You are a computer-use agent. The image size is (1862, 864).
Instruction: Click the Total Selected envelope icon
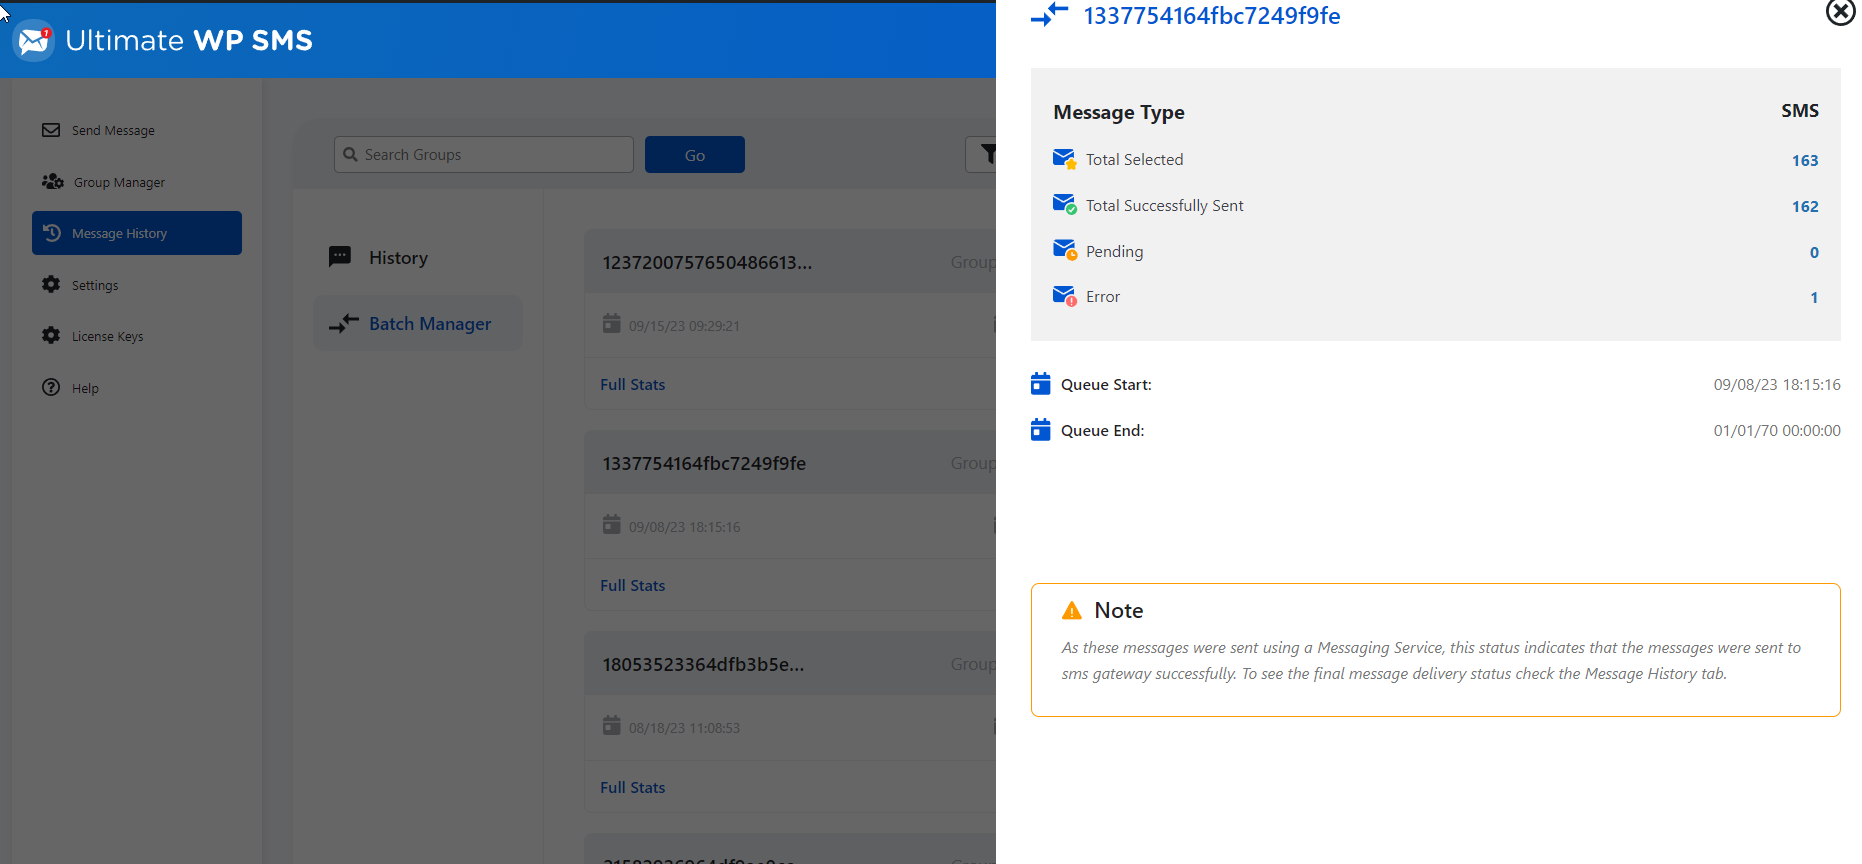click(x=1064, y=159)
